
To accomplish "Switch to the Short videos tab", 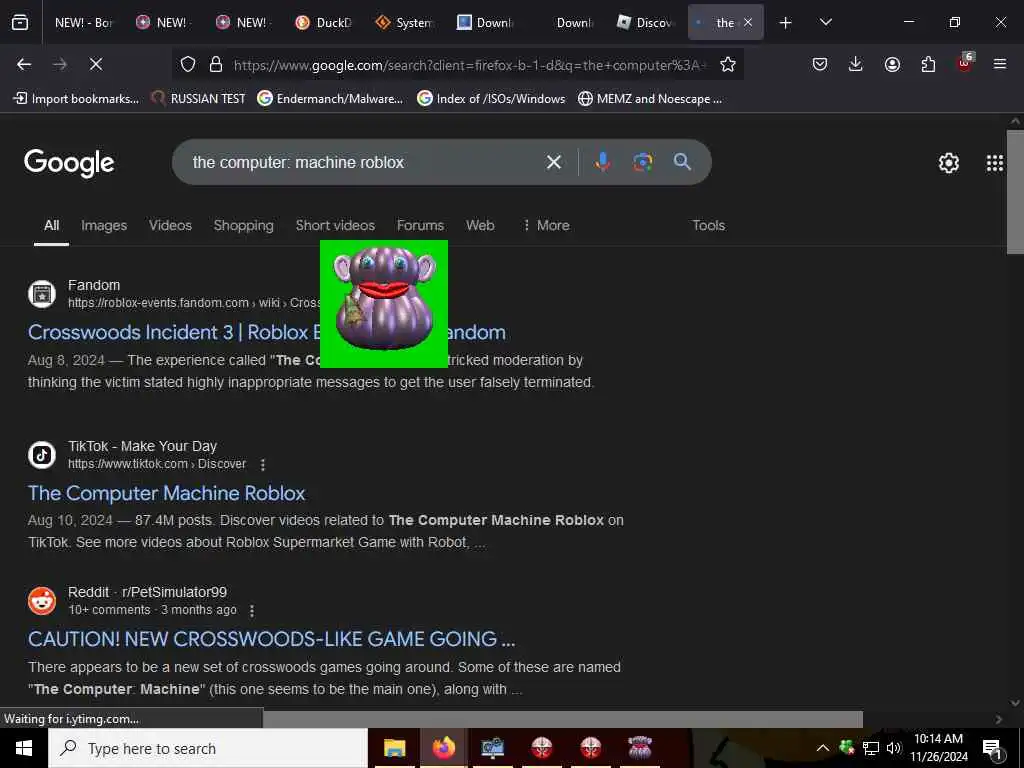I will pos(335,225).
